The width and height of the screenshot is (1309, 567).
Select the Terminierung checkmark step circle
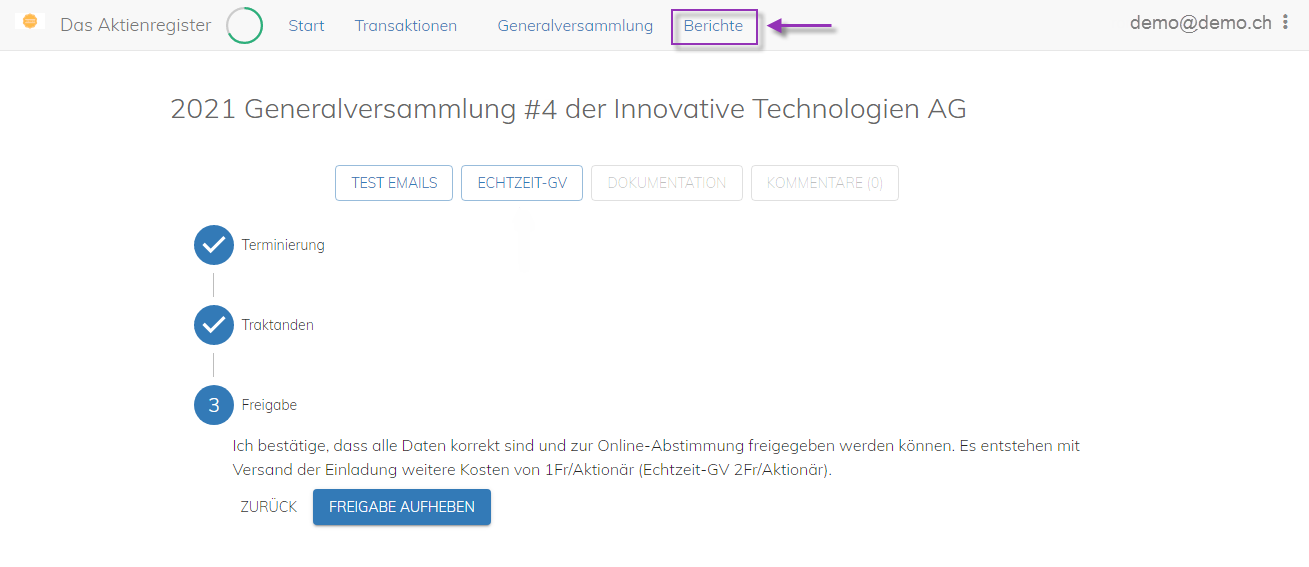[x=214, y=245]
